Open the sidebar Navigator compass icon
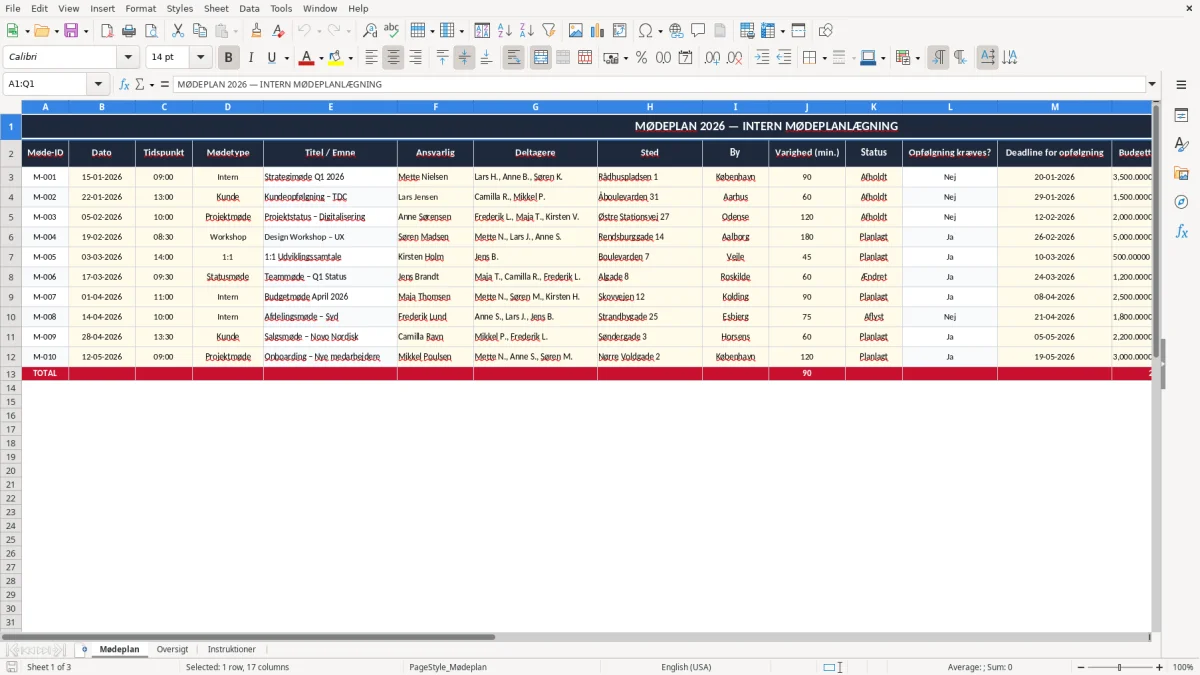 click(x=1181, y=202)
